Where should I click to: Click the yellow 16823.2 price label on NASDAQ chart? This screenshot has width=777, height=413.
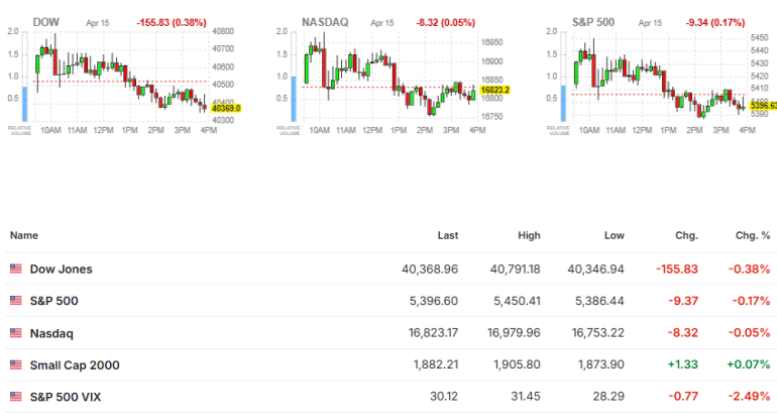click(x=495, y=90)
